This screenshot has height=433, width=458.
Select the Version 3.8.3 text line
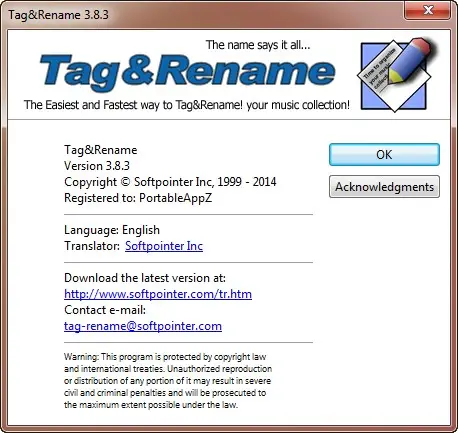[x=97, y=166]
